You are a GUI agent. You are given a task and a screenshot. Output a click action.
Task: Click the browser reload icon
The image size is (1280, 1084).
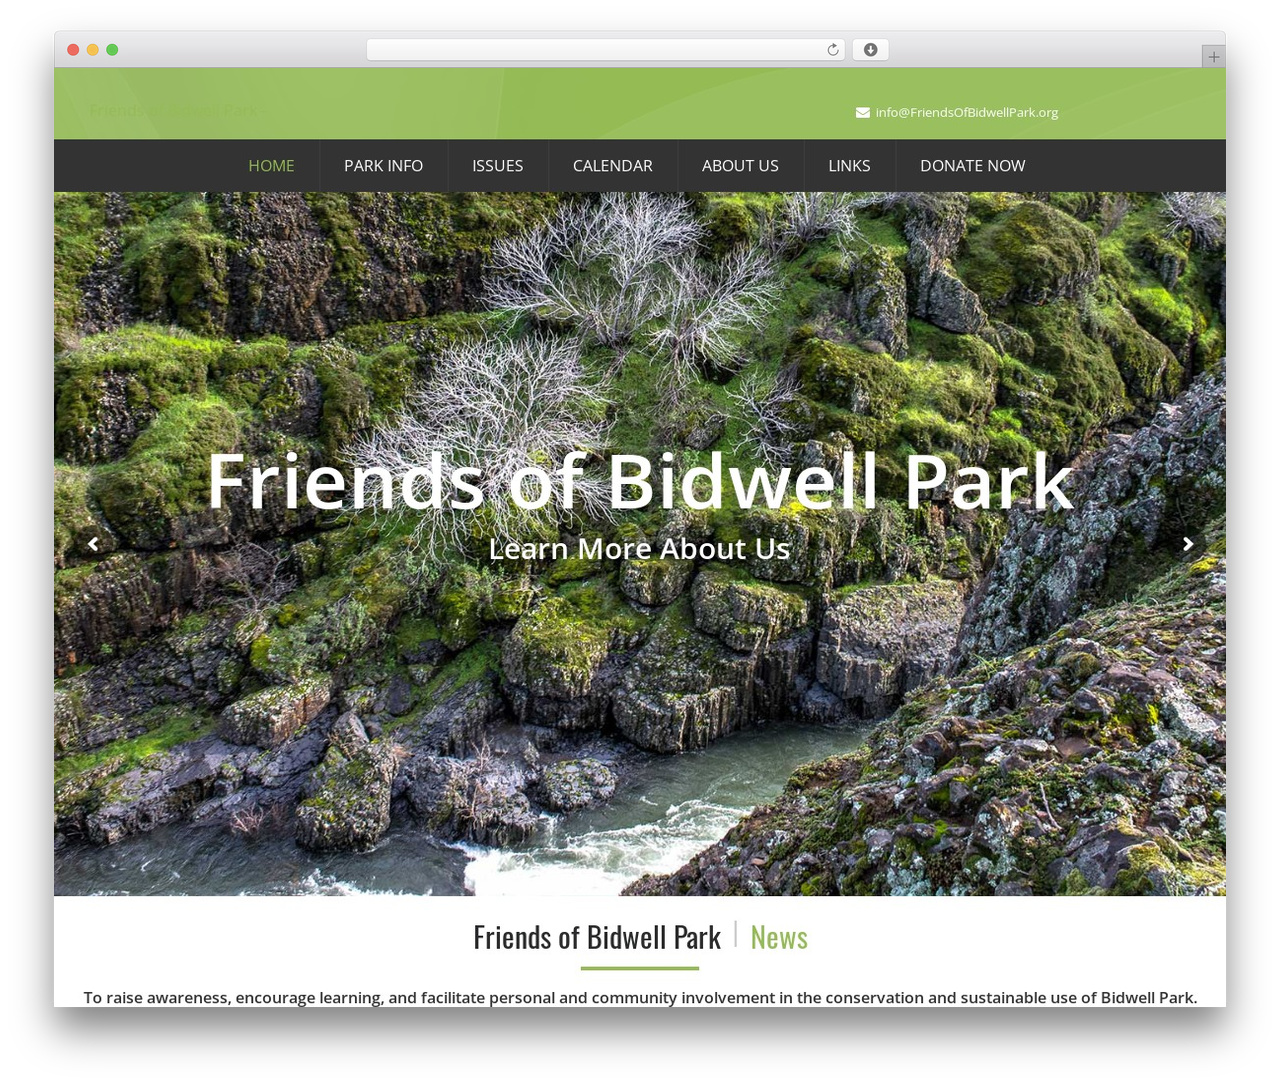(832, 50)
